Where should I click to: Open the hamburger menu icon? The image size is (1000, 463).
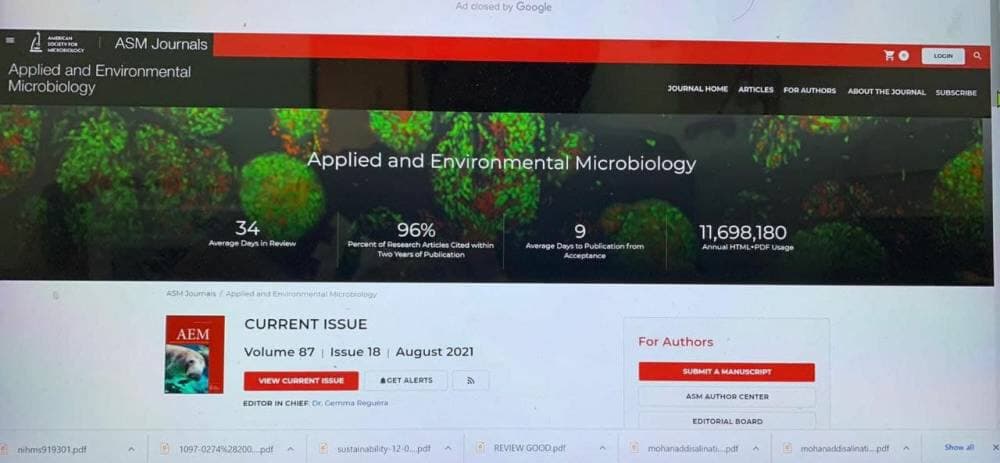tap(10, 40)
